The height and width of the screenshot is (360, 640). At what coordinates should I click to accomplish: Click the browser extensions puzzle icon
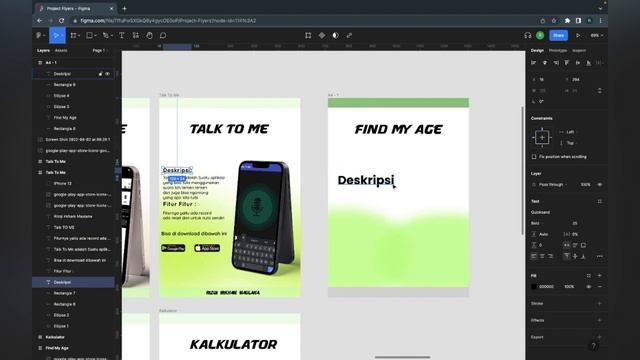567,20
